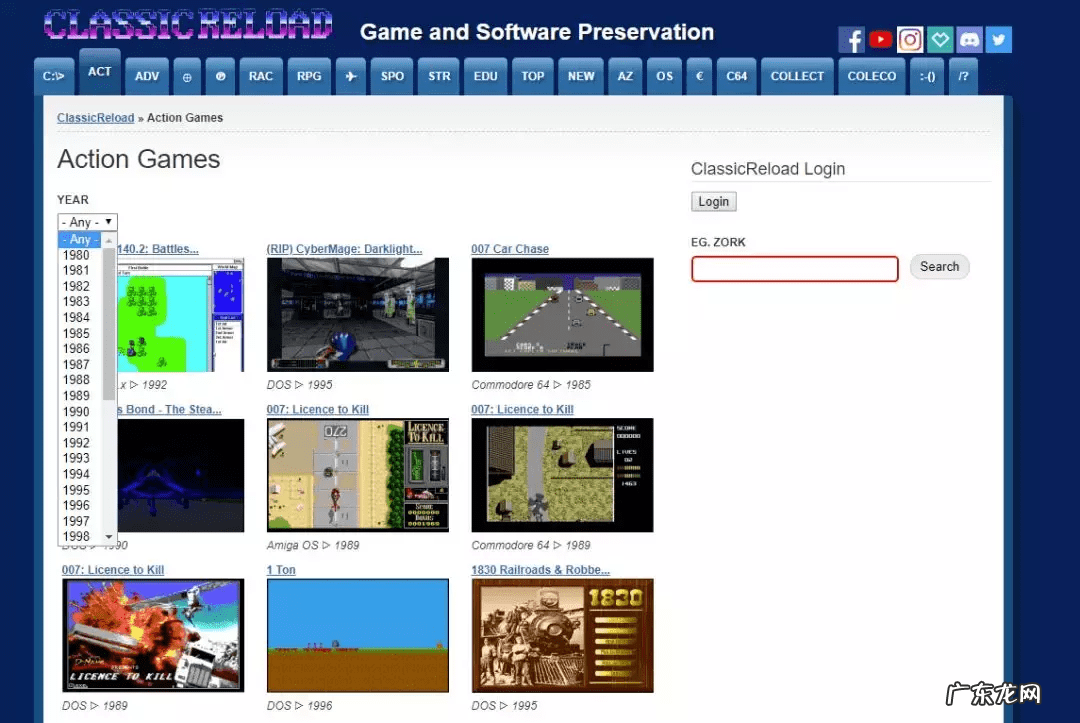Open the NEW tab
This screenshot has height=723, width=1080.
(581, 76)
